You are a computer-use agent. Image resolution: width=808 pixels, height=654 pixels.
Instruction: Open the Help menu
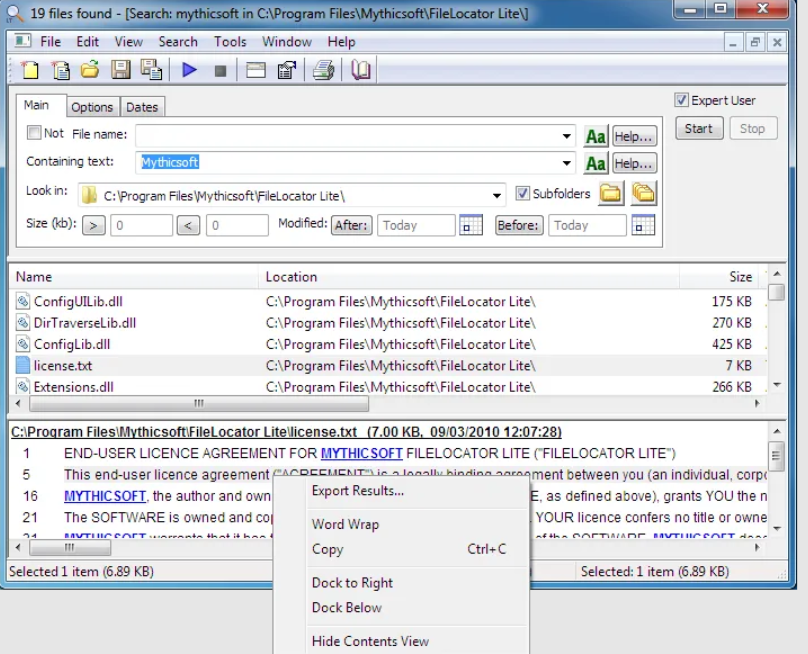342,42
